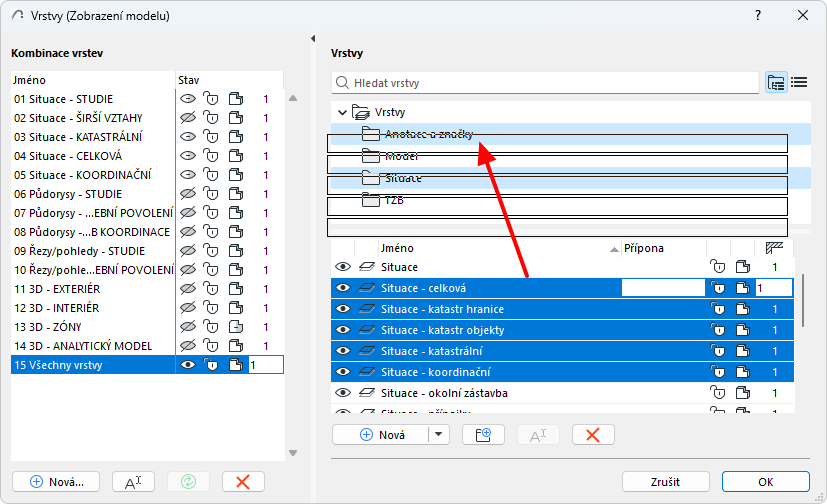Select the TZB folder in the tree

394,200
